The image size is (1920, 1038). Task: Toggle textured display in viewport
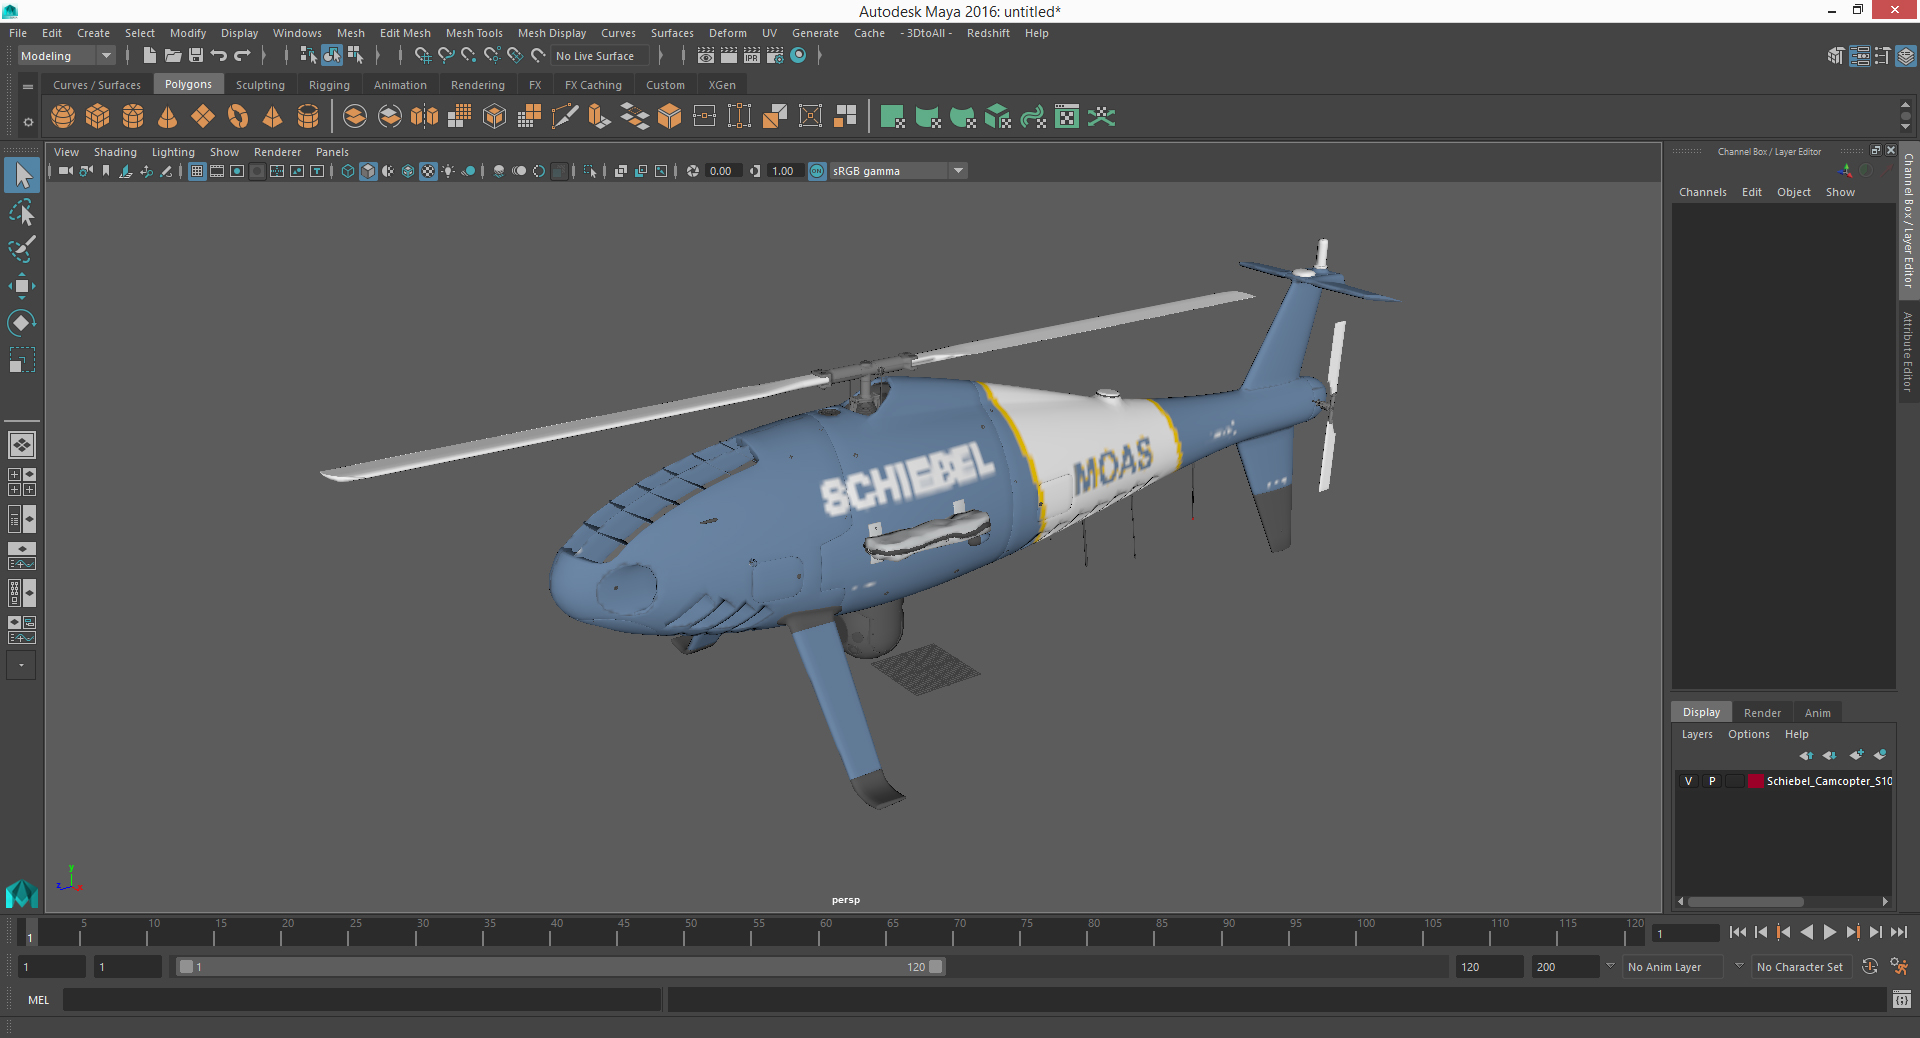tap(428, 171)
